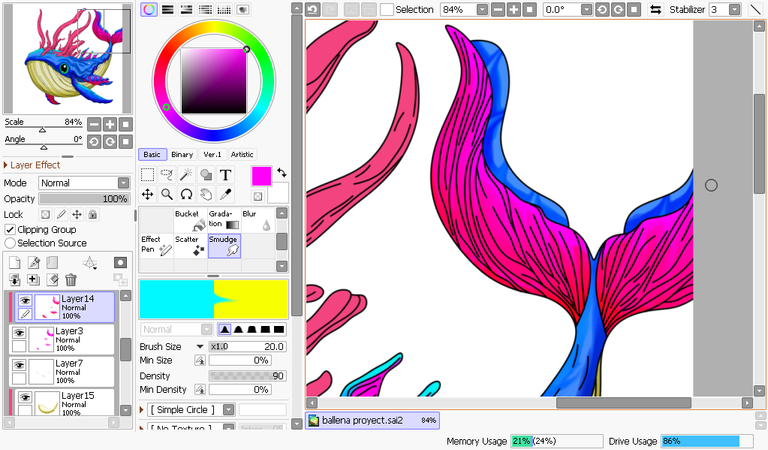Zoom in with Scale plus button
The image size is (768, 450).
(x=110, y=124)
